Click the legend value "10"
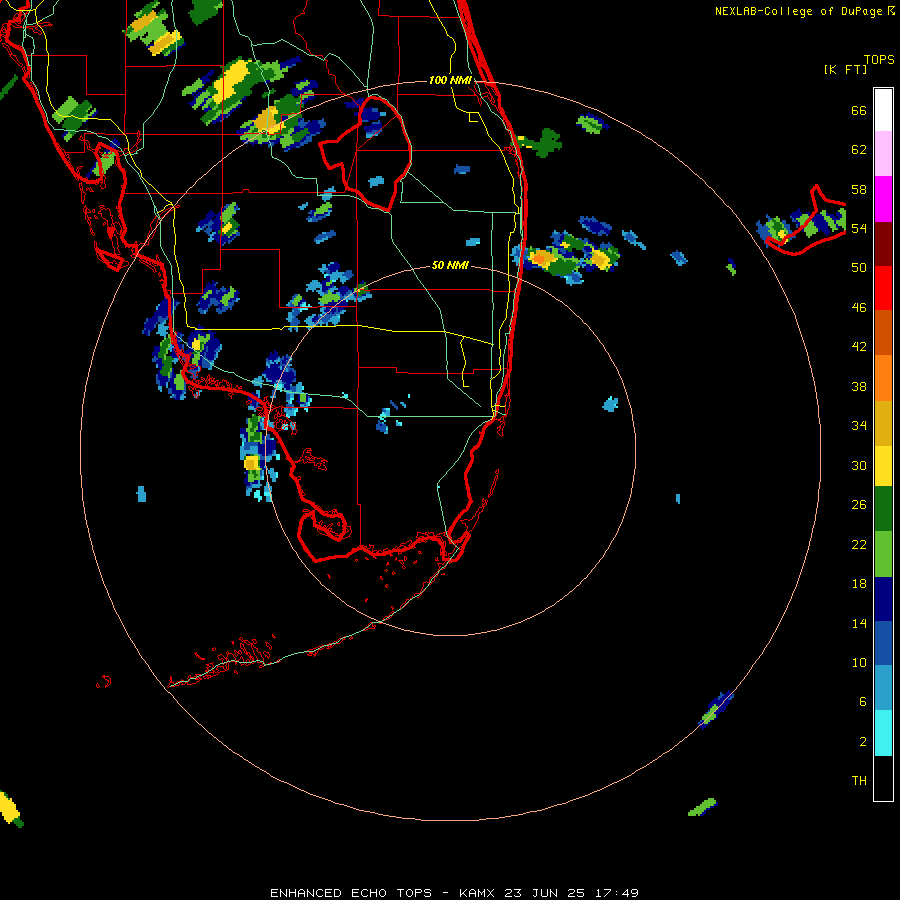The image size is (900, 900). click(859, 662)
